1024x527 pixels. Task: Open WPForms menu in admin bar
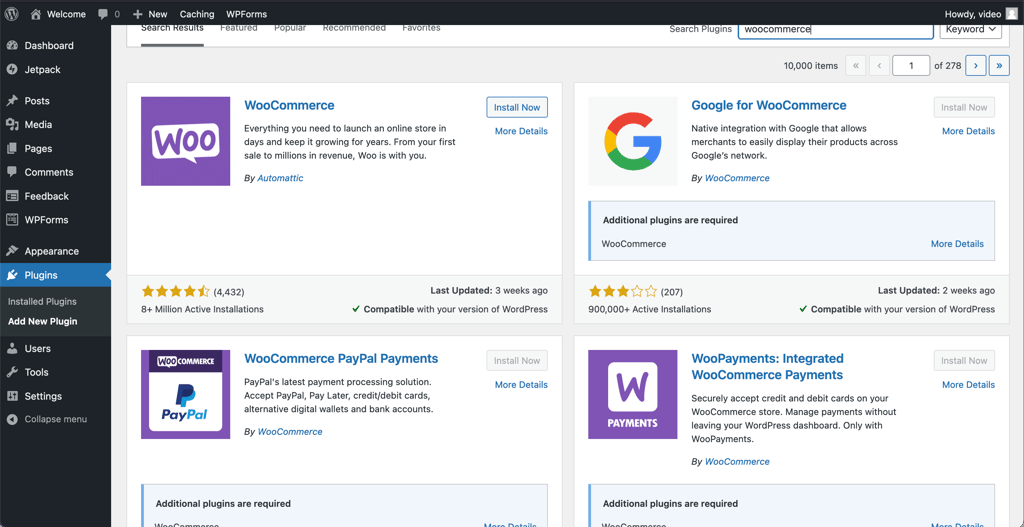pos(246,14)
